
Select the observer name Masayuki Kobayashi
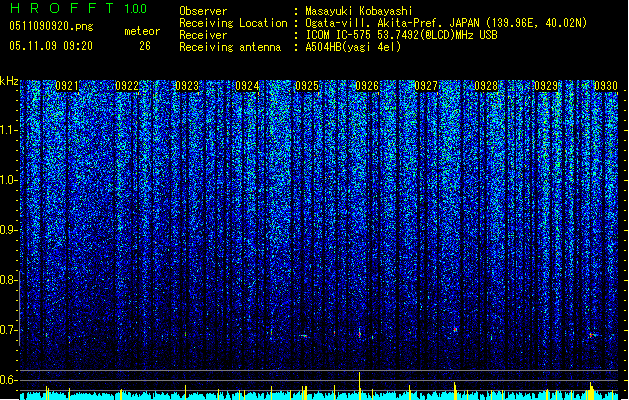click(359, 11)
